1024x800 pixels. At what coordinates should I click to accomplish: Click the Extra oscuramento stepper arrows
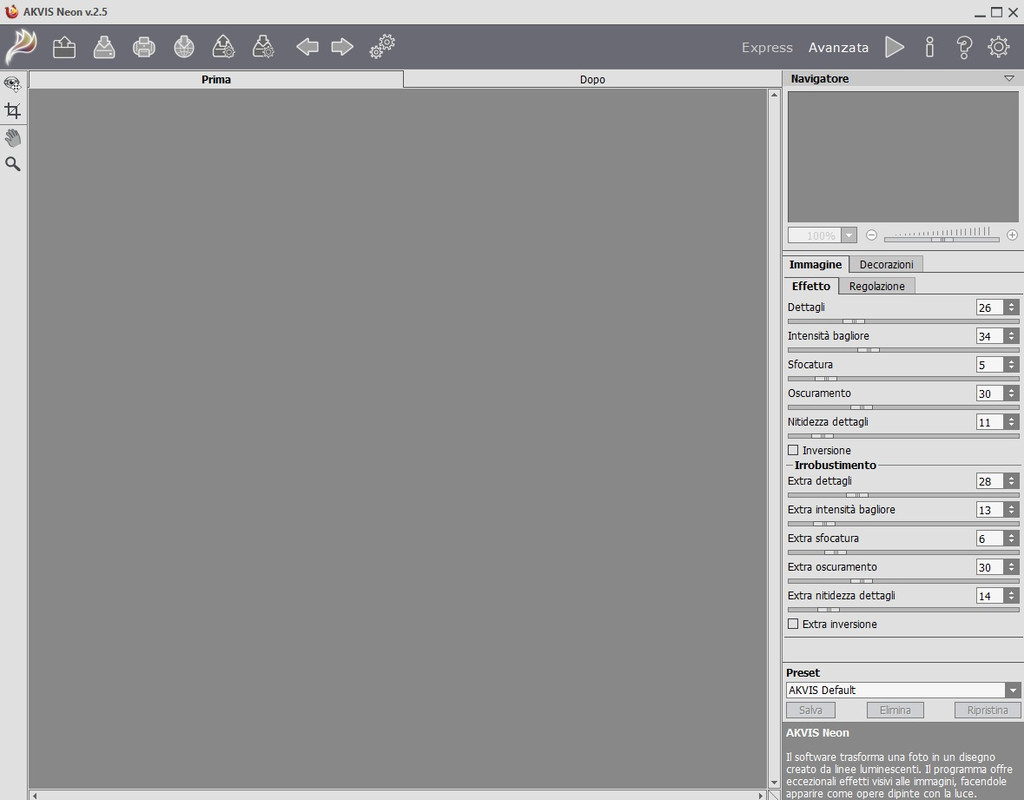1012,568
